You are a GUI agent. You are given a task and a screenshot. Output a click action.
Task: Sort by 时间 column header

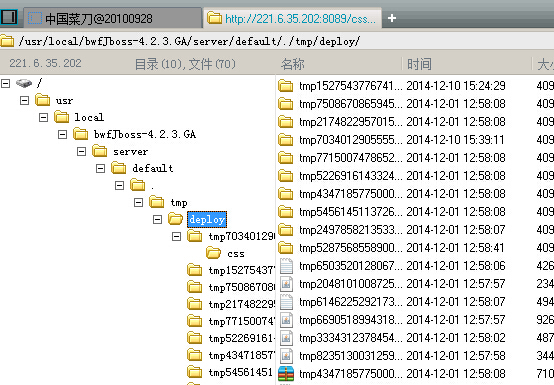tap(419, 64)
